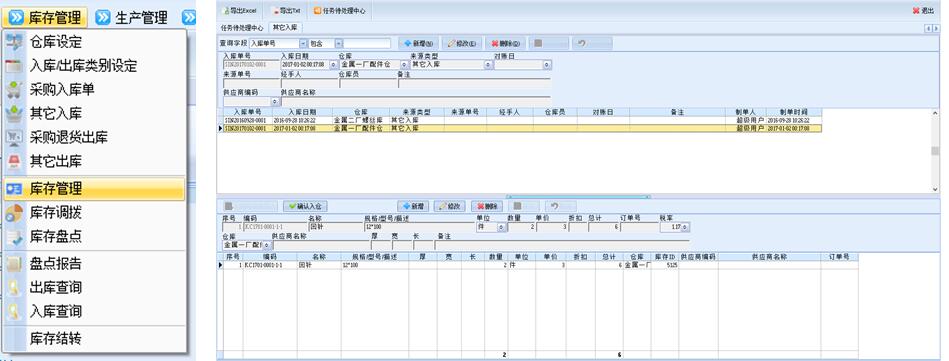The width and height of the screenshot is (949, 361).
Task: Click the 规格/型号/描述 field showing 12*100
Action: (419, 227)
